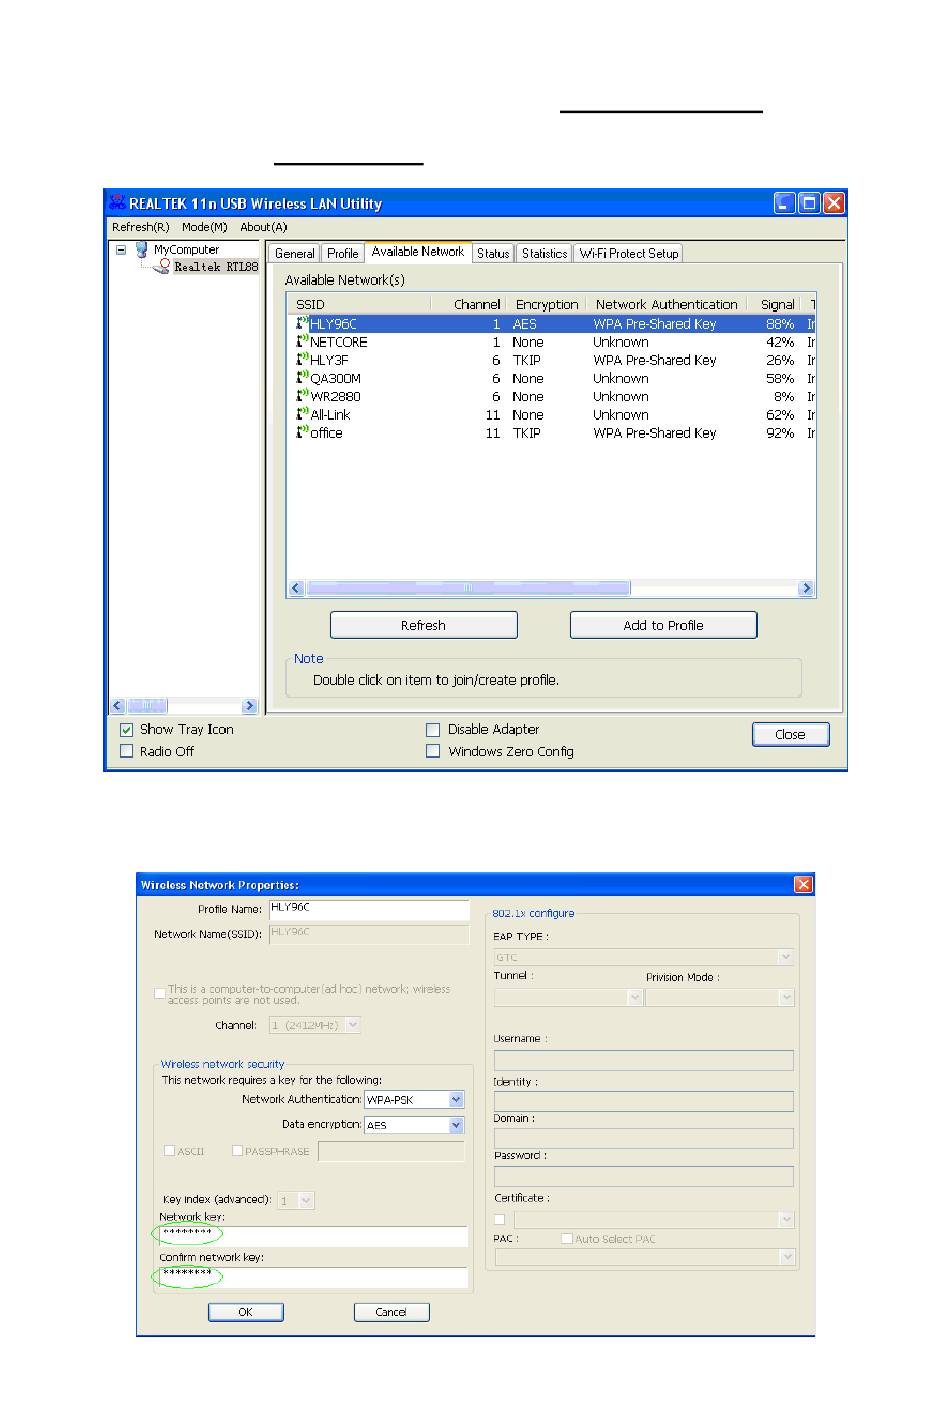Screen dimensions: 950x1420
Task: Click the Confirm network key field
Action: click(x=314, y=1277)
